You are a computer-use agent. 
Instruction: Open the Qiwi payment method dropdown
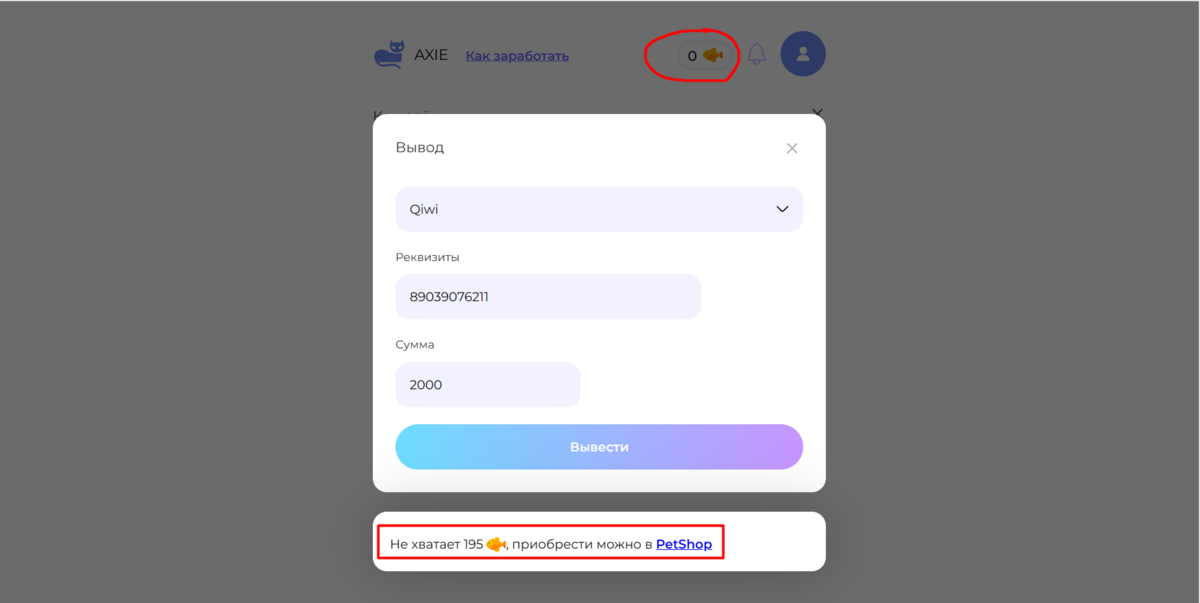point(599,209)
